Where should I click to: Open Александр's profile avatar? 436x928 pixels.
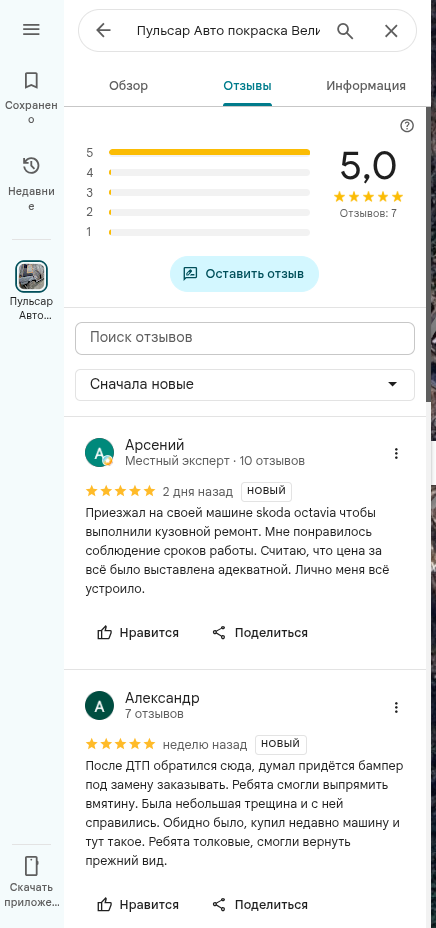point(99,706)
